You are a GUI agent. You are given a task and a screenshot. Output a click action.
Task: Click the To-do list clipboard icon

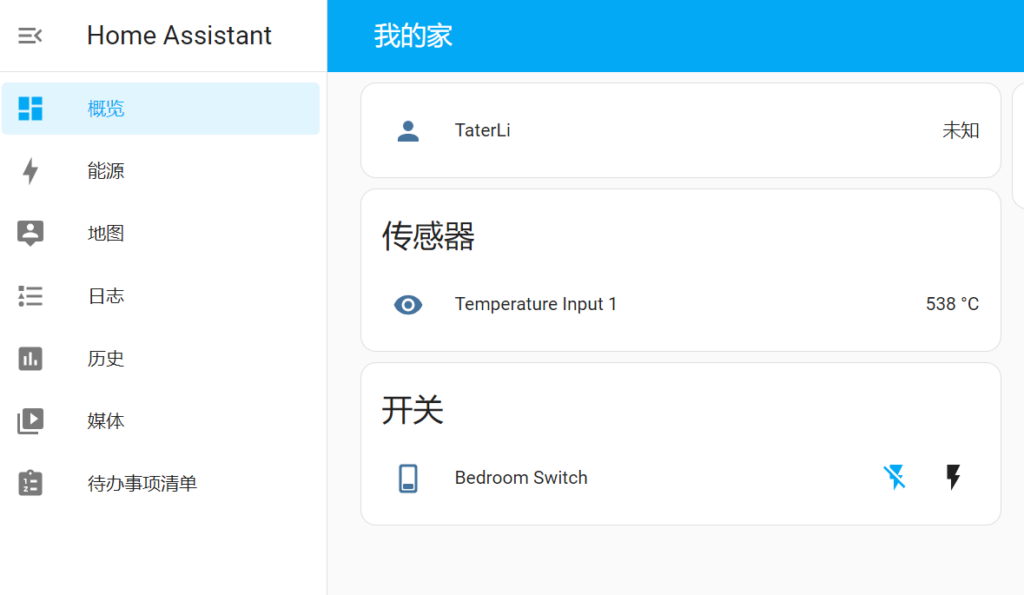[x=30, y=483]
